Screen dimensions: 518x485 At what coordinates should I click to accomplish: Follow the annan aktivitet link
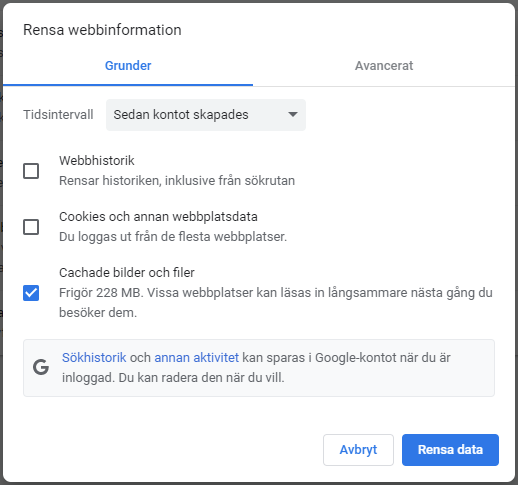point(197,358)
